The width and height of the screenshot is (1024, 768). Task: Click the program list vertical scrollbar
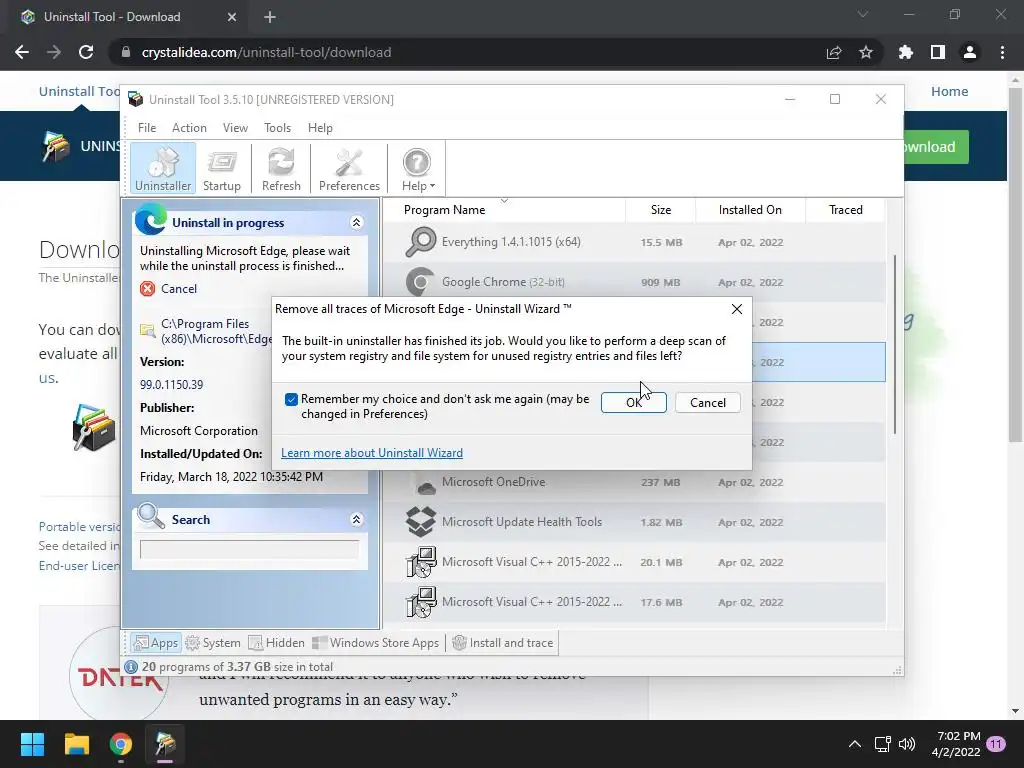pyautogui.click(x=894, y=344)
